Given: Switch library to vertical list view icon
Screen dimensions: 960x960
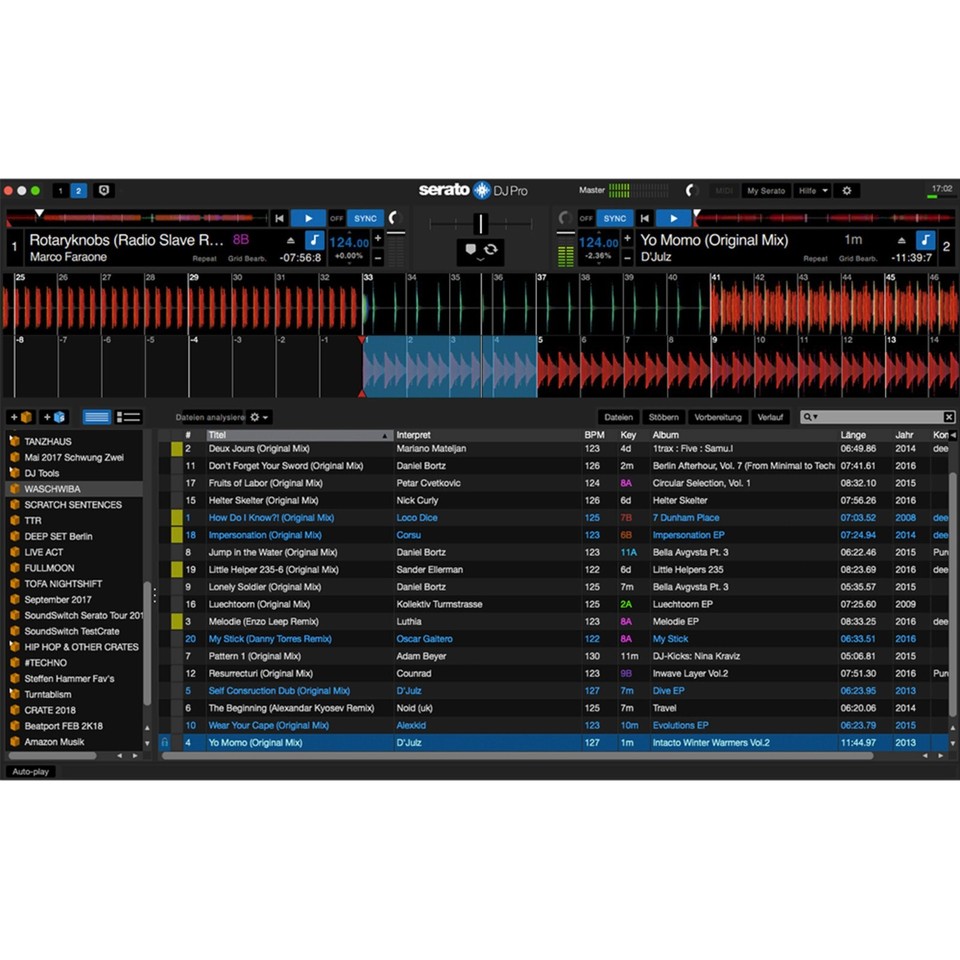Looking at the screenshot, I should (x=127, y=417).
